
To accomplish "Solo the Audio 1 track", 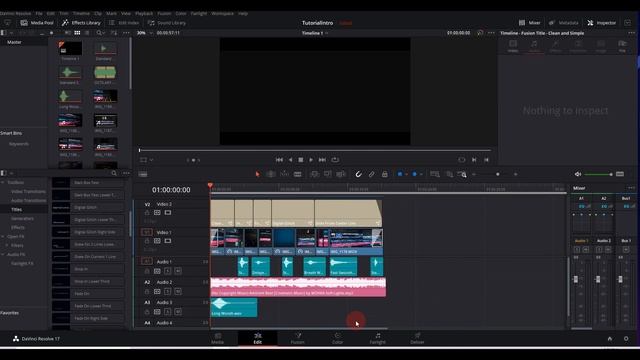I will [x=167, y=271].
